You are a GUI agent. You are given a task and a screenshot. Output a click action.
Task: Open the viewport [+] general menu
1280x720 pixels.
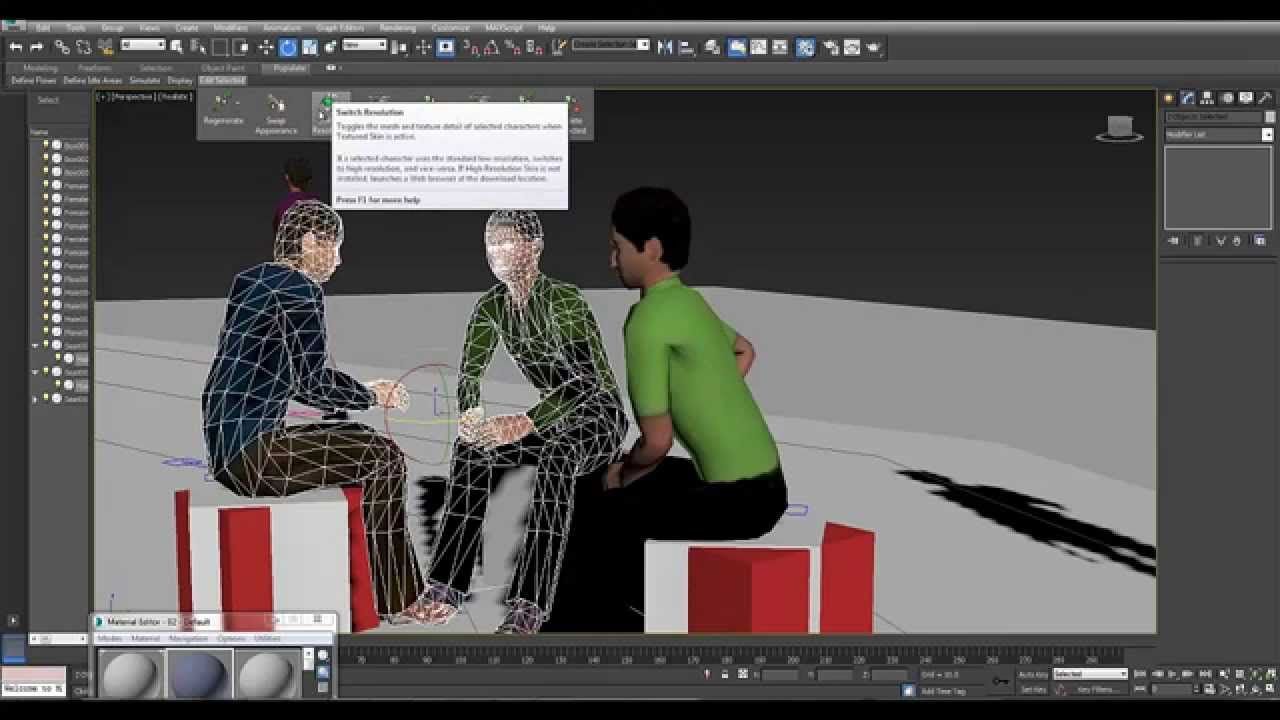click(x=102, y=97)
